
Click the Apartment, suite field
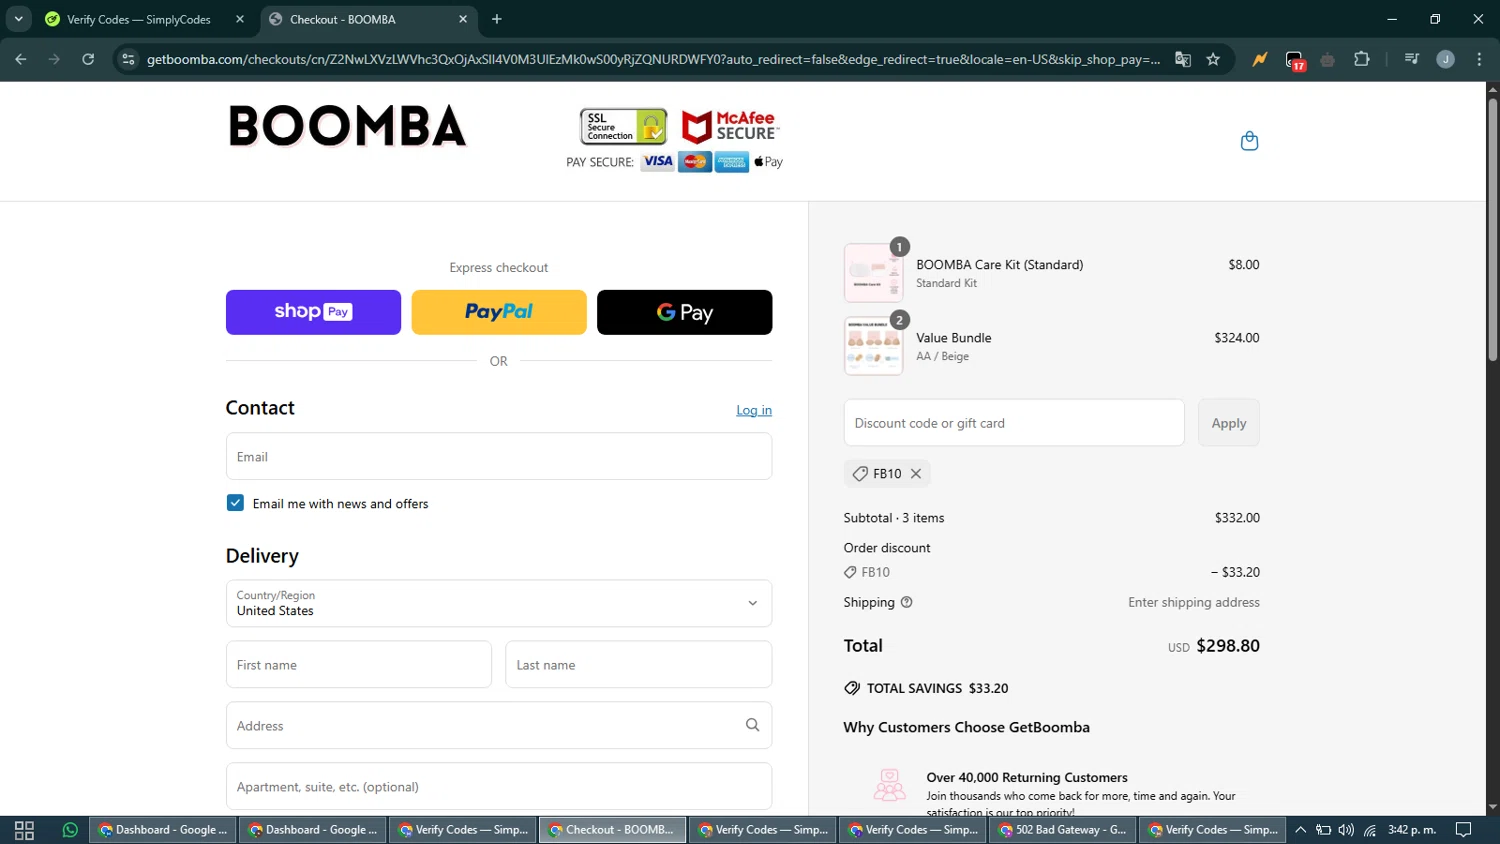pyautogui.click(x=499, y=786)
